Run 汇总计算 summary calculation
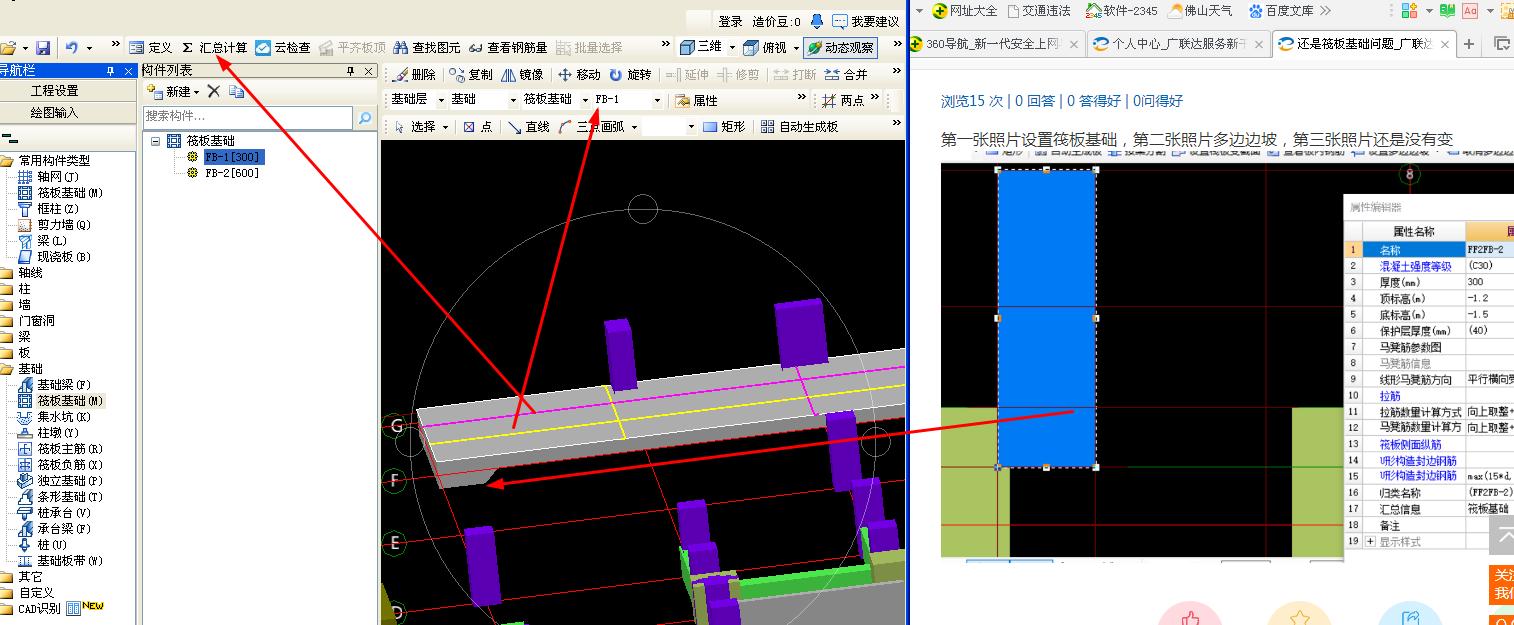Image resolution: width=1514 pixels, height=625 pixels. tap(215, 47)
